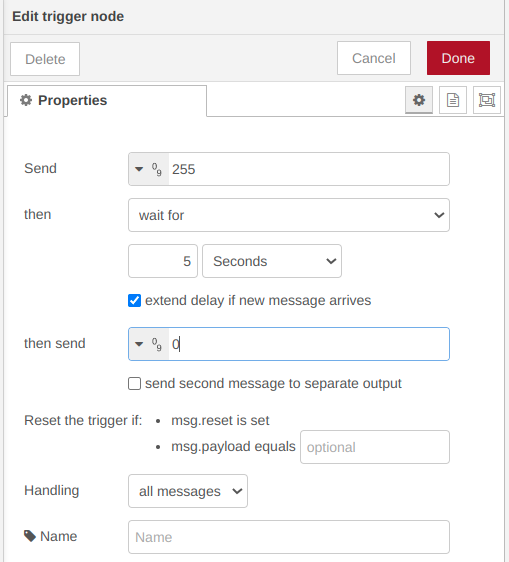Open the node properties gear icon
Viewport: 509px width, 562px height.
[419, 100]
